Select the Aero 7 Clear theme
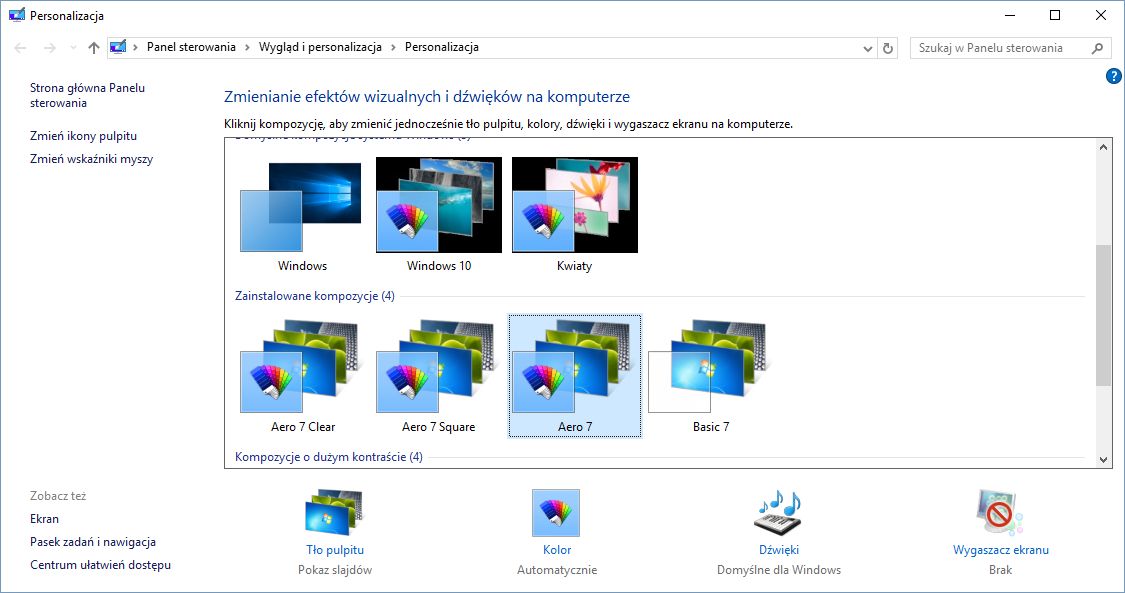 [x=301, y=376]
